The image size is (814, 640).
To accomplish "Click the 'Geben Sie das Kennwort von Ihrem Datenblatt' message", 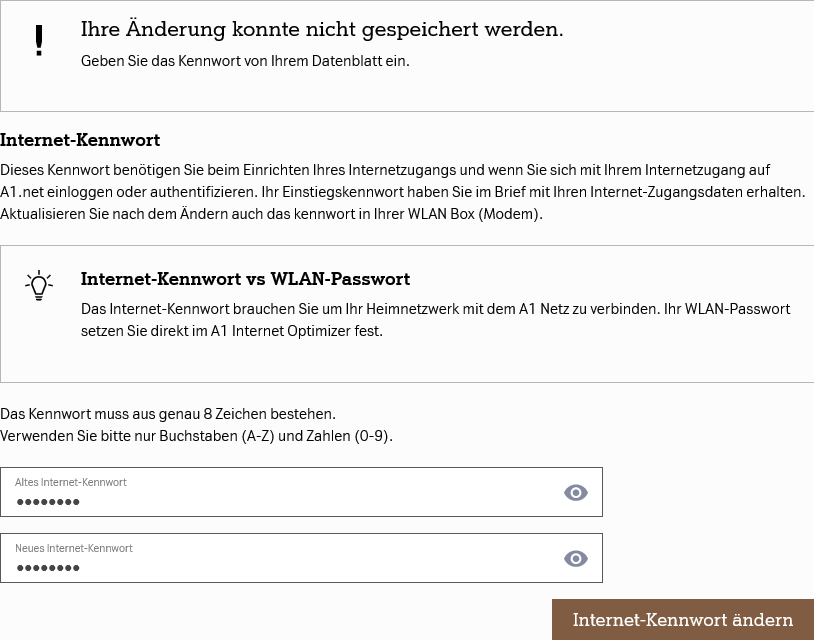I will pyautogui.click(x=245, y=61).
